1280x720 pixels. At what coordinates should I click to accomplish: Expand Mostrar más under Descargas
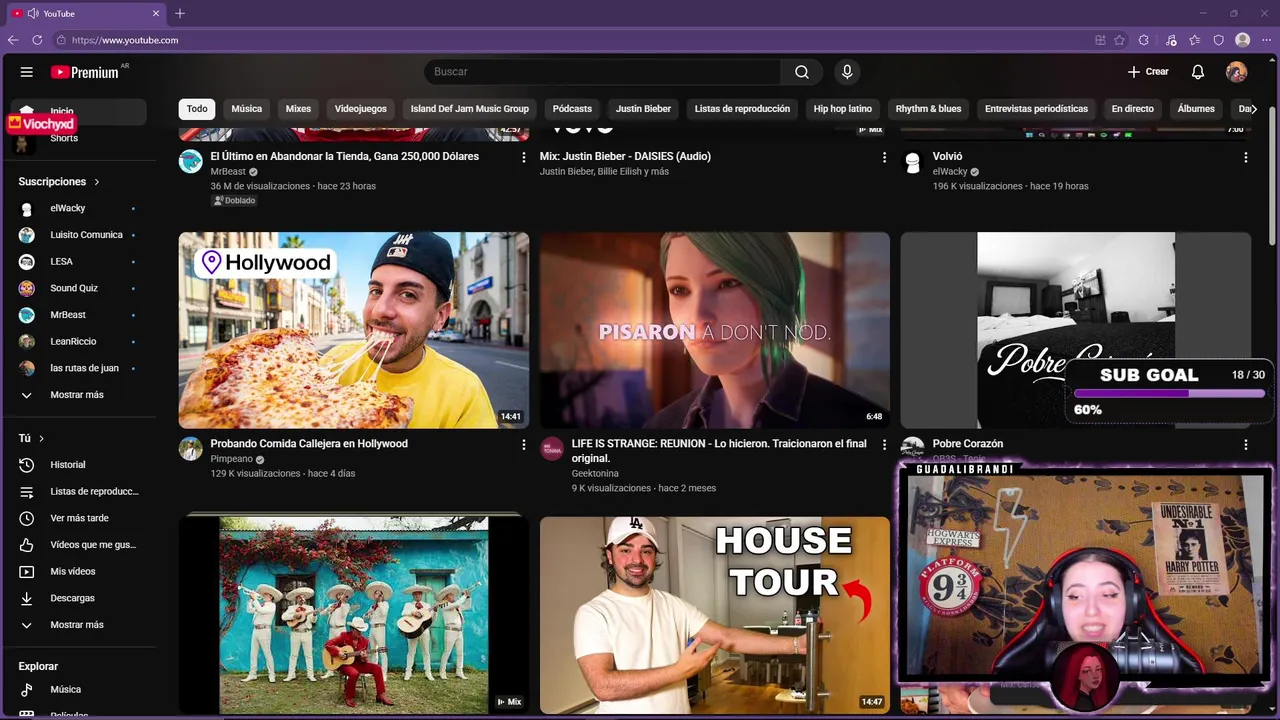click(78, 625)
